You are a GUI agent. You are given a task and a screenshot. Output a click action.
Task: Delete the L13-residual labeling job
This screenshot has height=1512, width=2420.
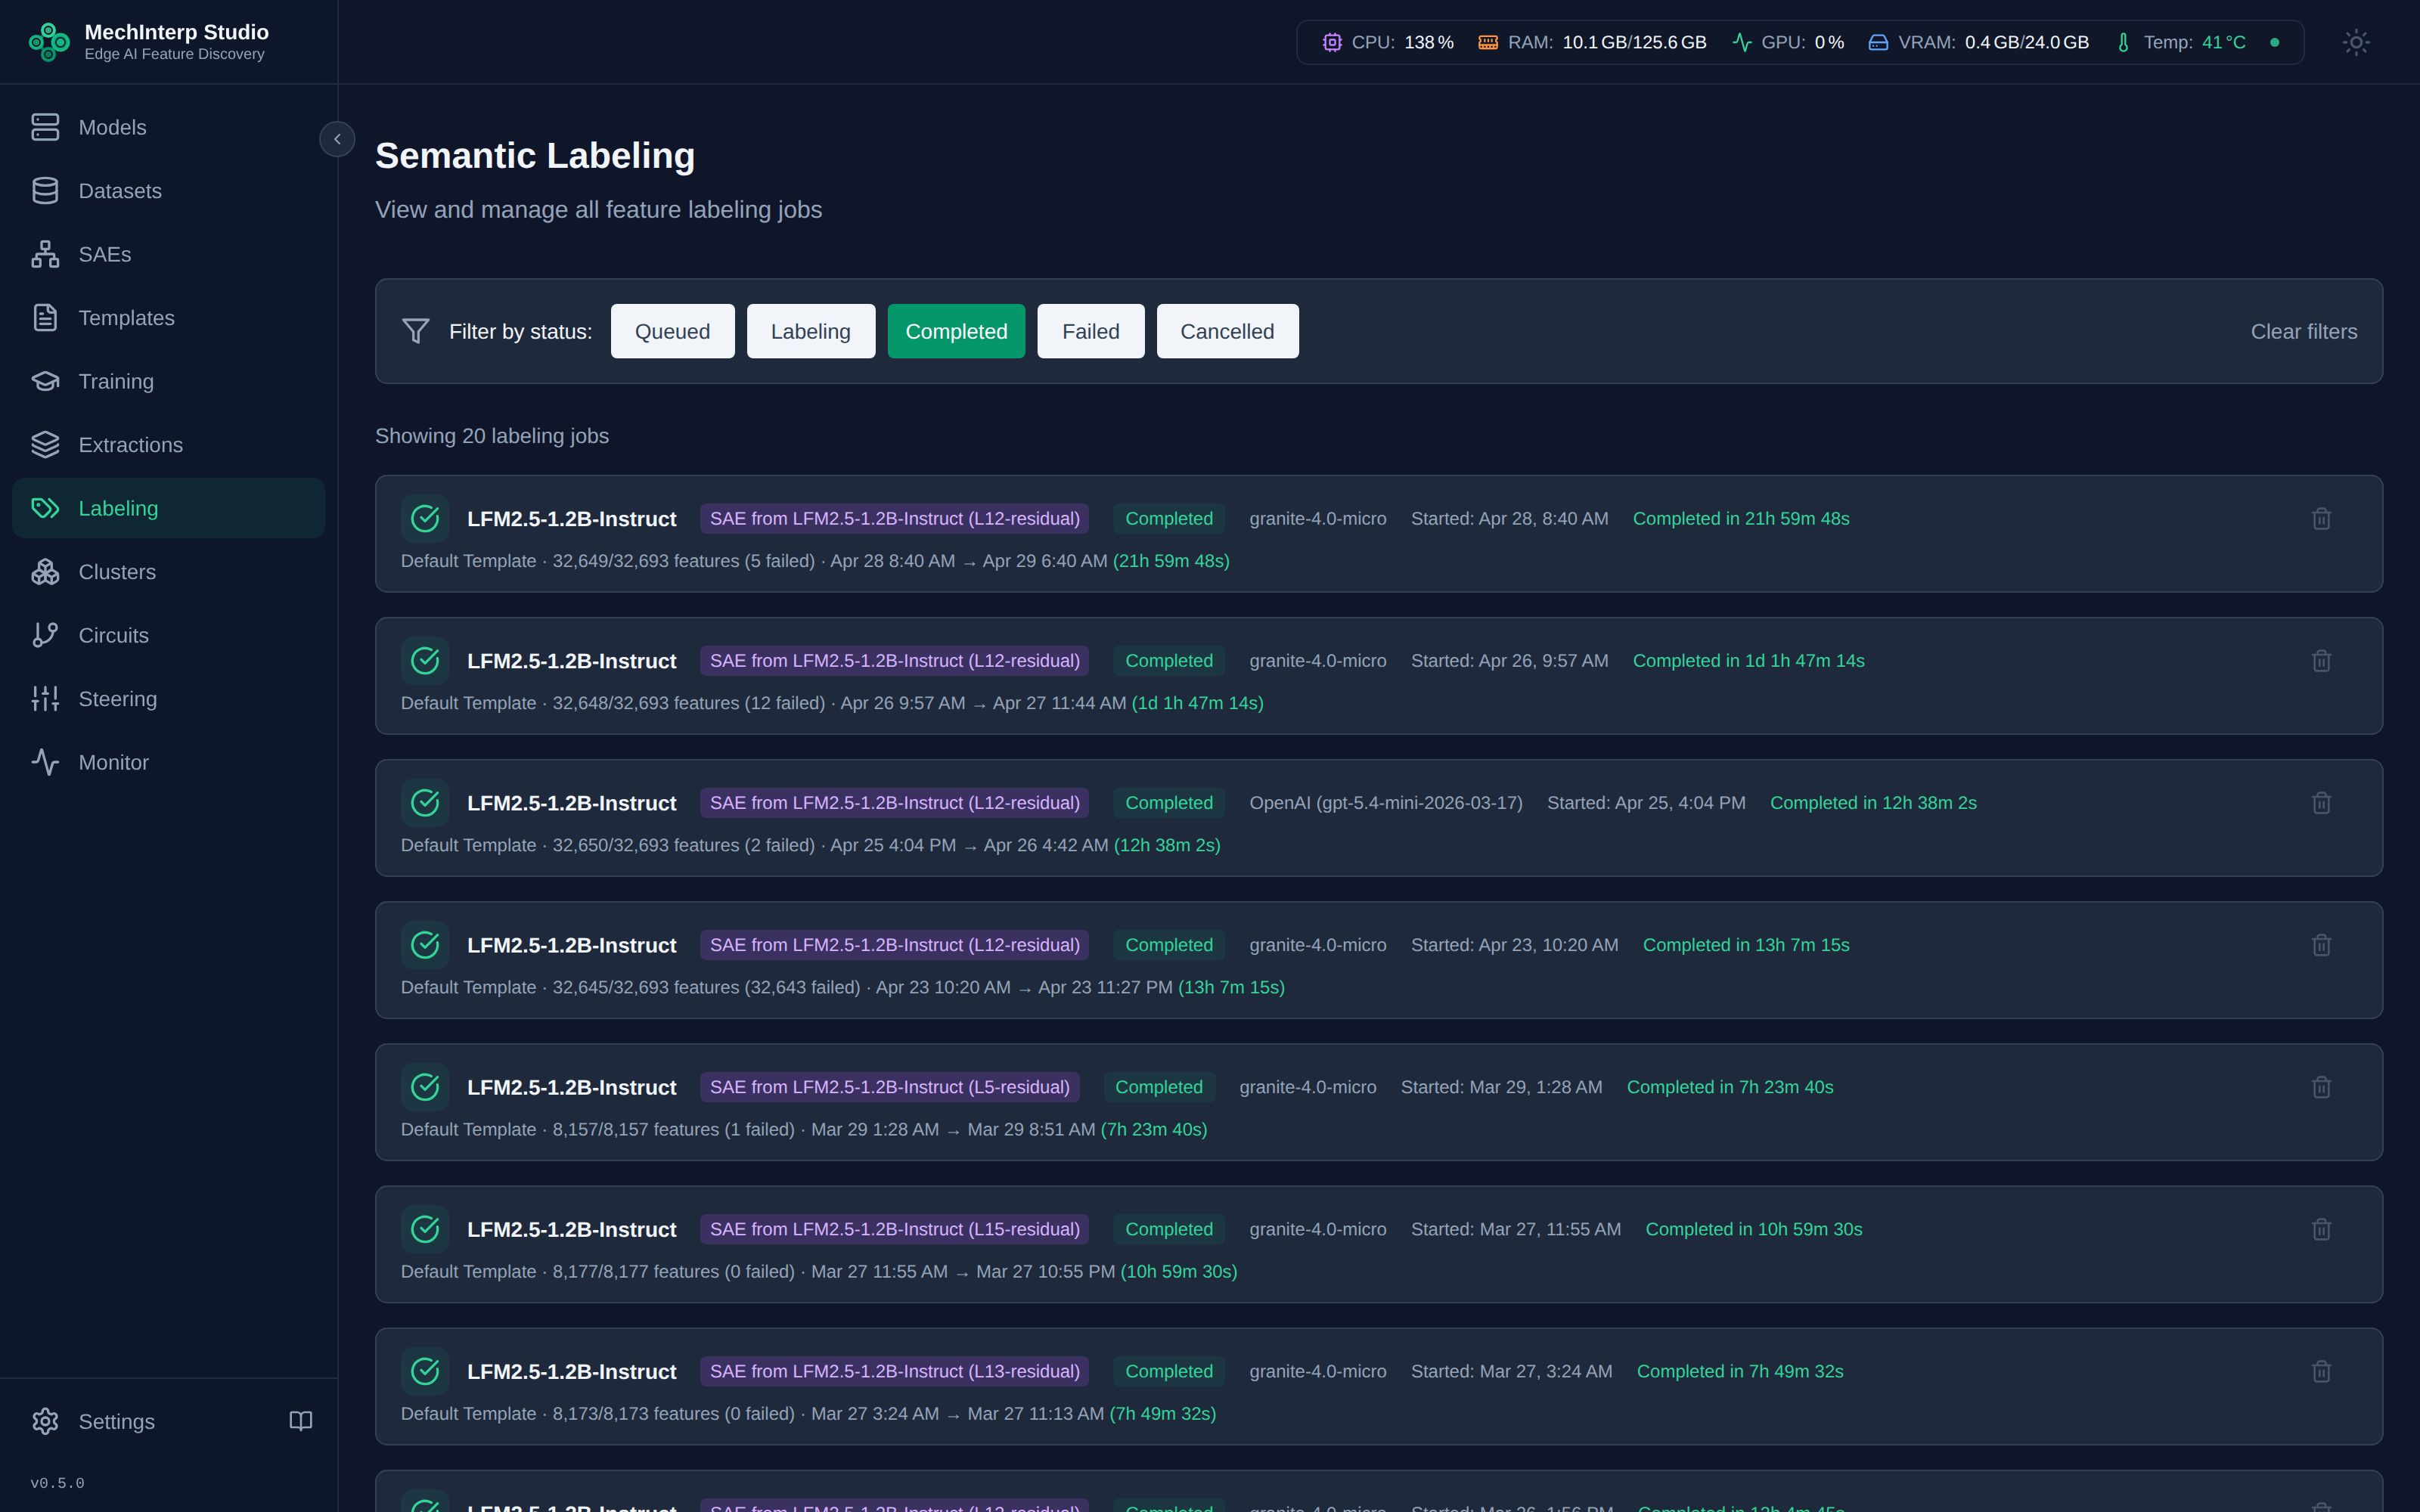tap(2321, 1371)
